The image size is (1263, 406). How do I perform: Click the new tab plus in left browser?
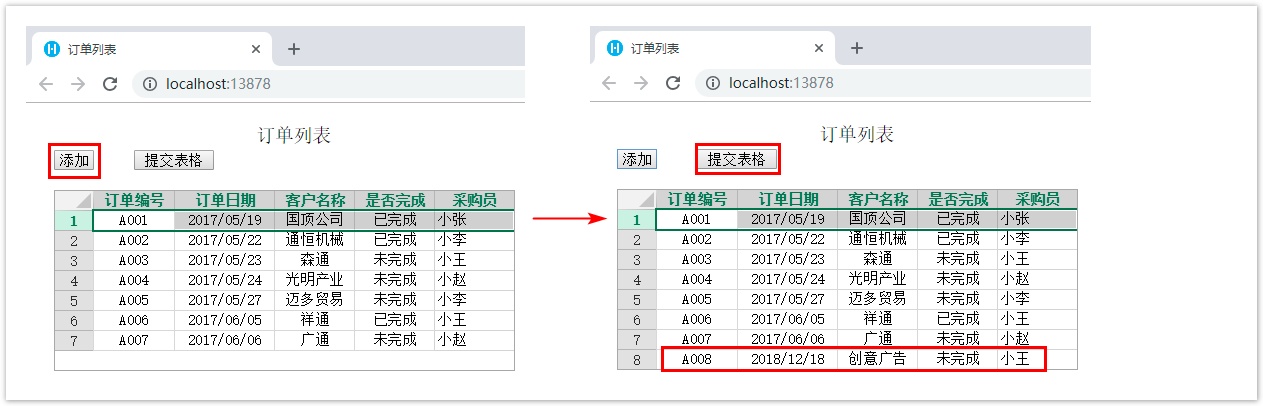click(293, 49)
